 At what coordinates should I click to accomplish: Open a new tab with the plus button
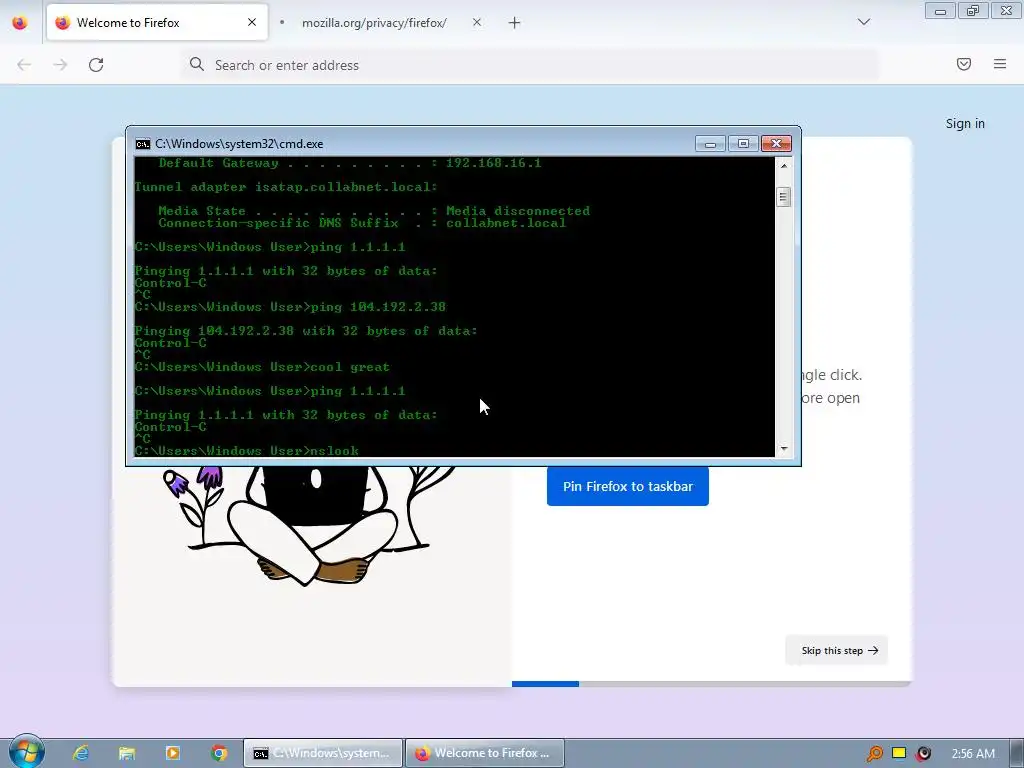515,23
